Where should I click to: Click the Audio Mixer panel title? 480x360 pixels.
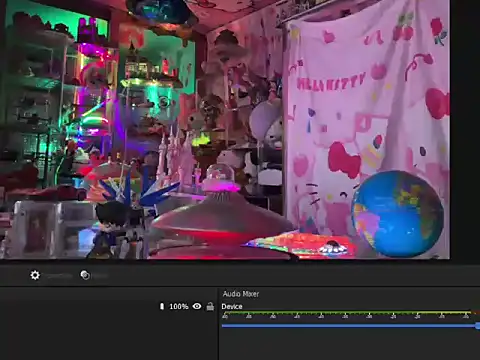coord(241,294)
